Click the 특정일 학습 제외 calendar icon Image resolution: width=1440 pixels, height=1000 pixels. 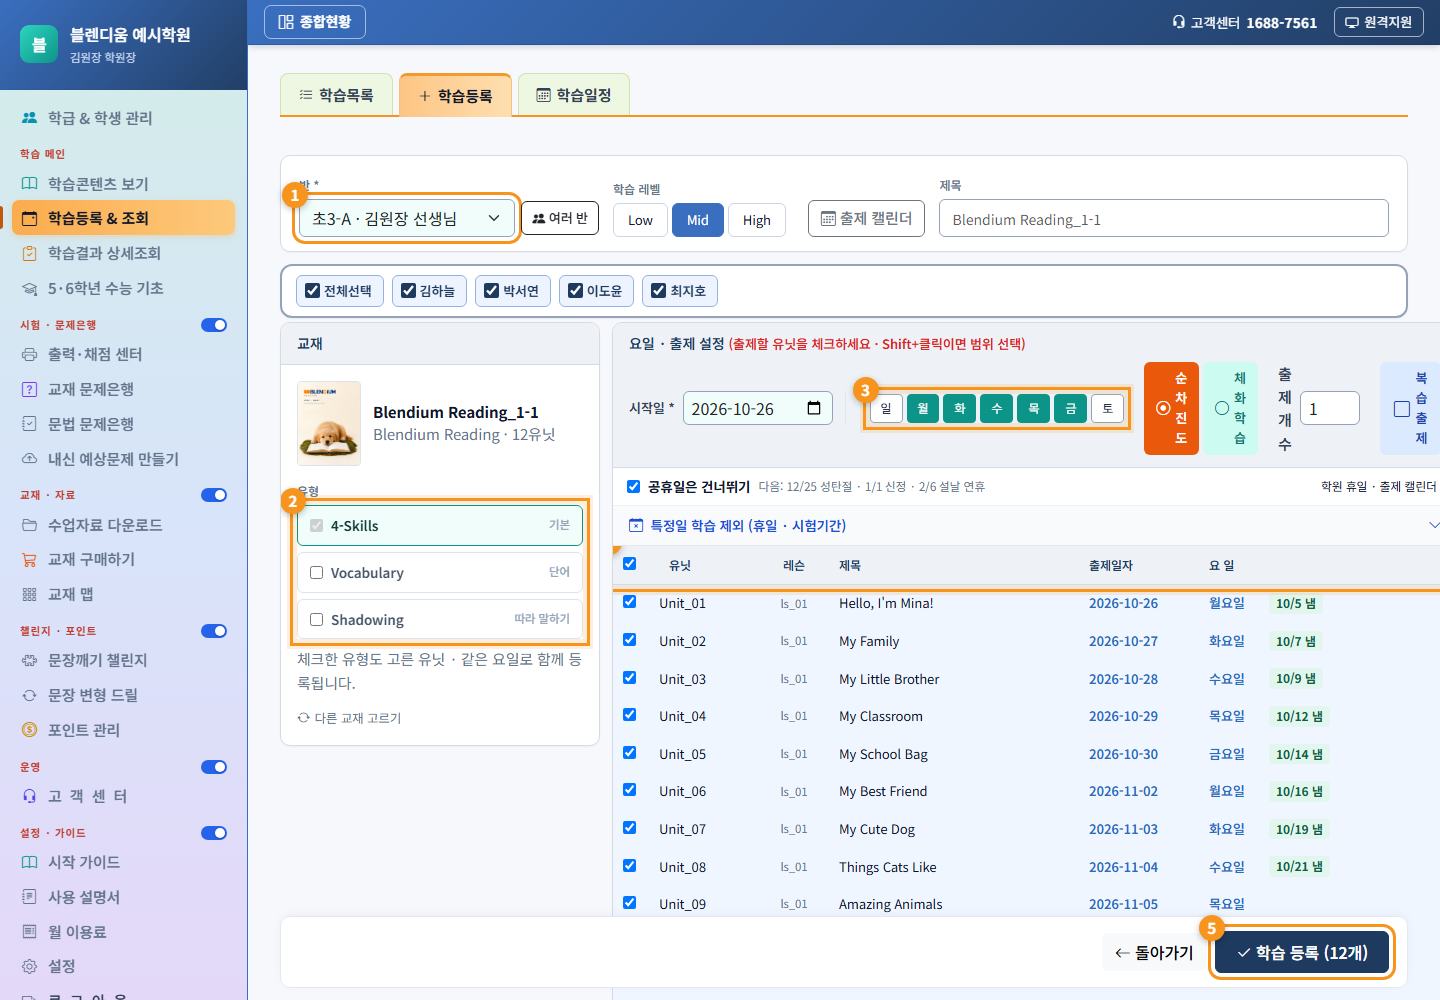point(636,525)
